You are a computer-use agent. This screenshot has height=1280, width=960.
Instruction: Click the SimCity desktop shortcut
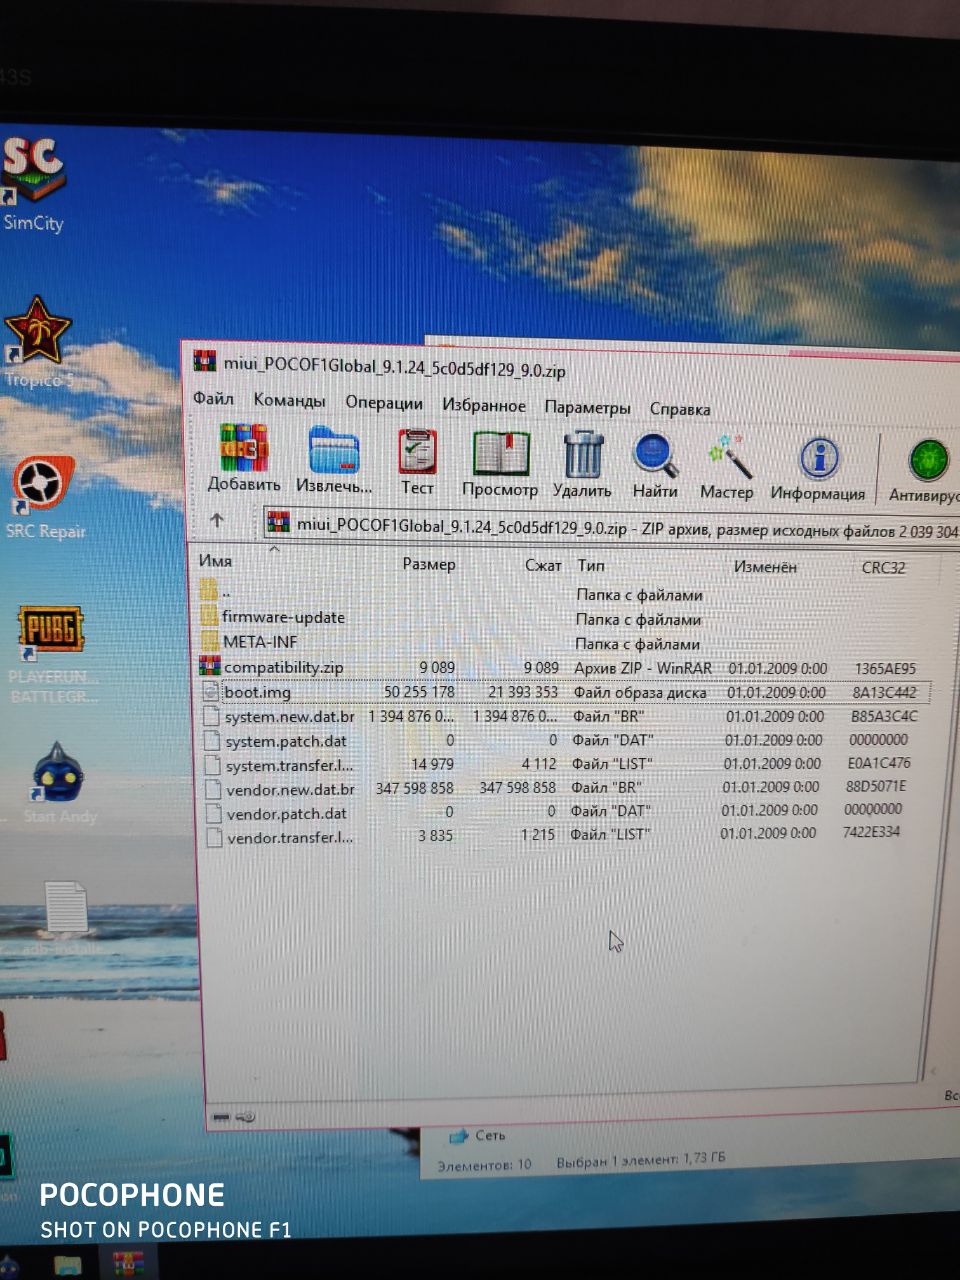33,185
